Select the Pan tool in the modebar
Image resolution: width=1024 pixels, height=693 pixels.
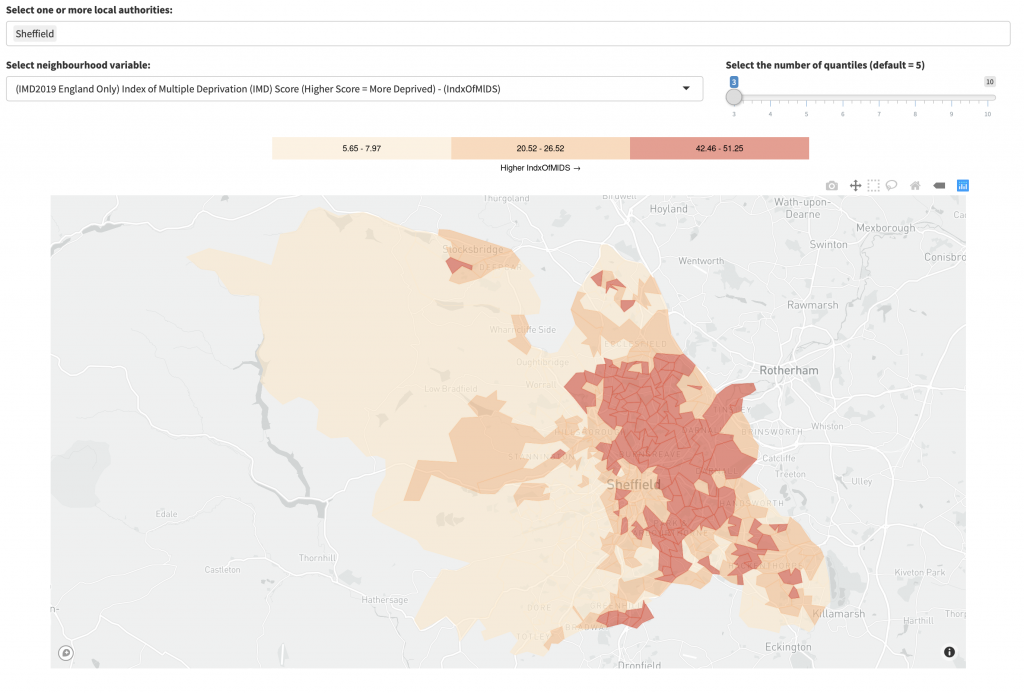click(x=855, y=185)
